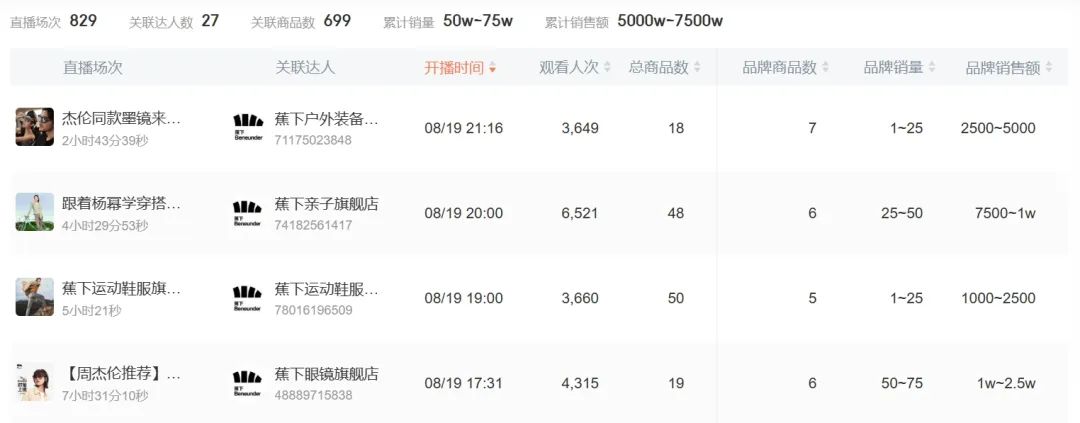Click the 品牌销售额 column header label

[x=1003, y=68]
